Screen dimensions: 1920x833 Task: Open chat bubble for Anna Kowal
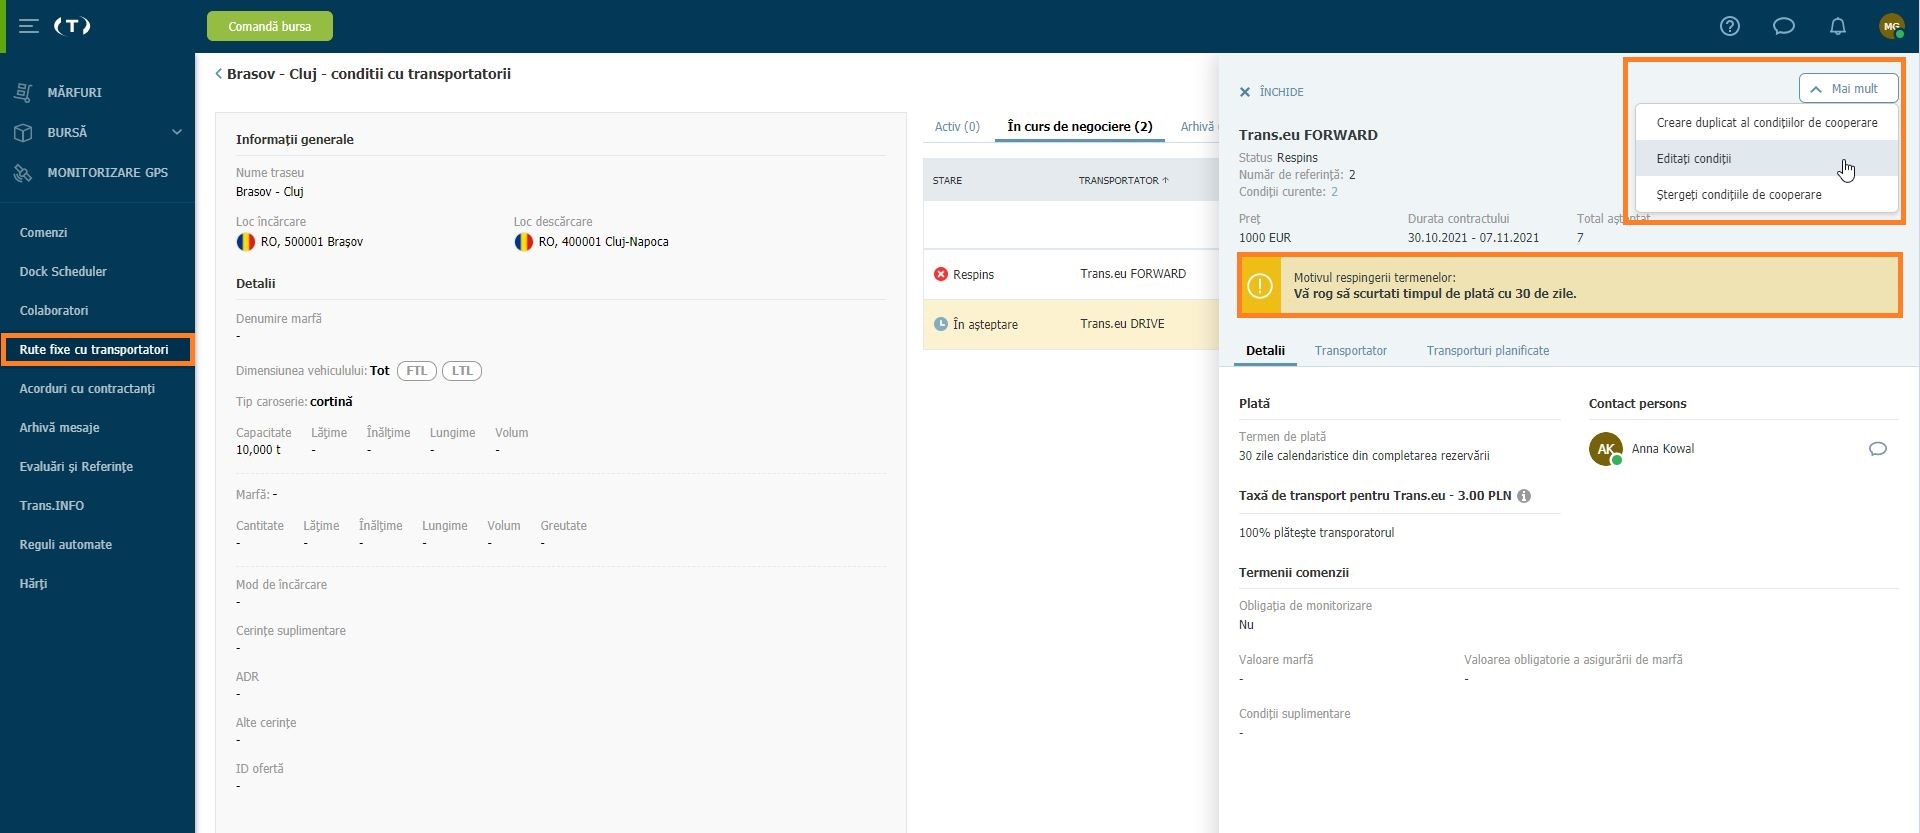[x=1878, y=449]
